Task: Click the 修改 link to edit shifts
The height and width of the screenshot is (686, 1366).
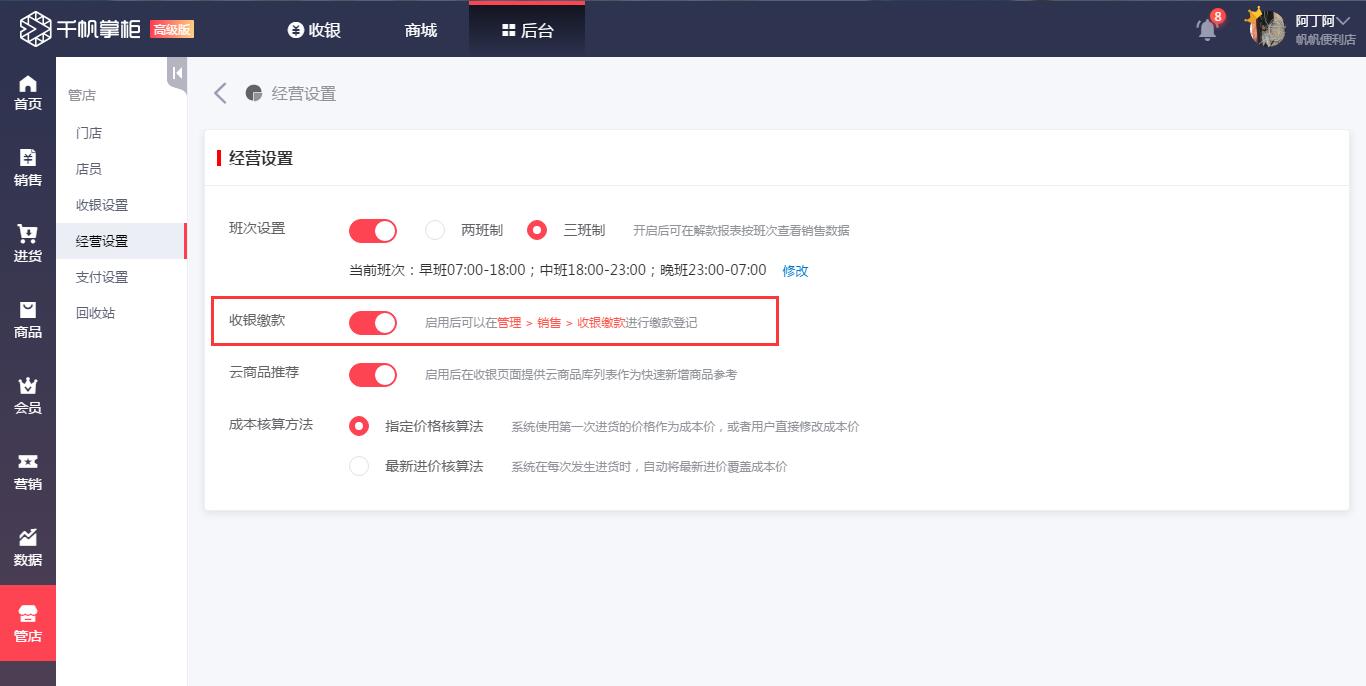Action: click(x=795, y=270)
